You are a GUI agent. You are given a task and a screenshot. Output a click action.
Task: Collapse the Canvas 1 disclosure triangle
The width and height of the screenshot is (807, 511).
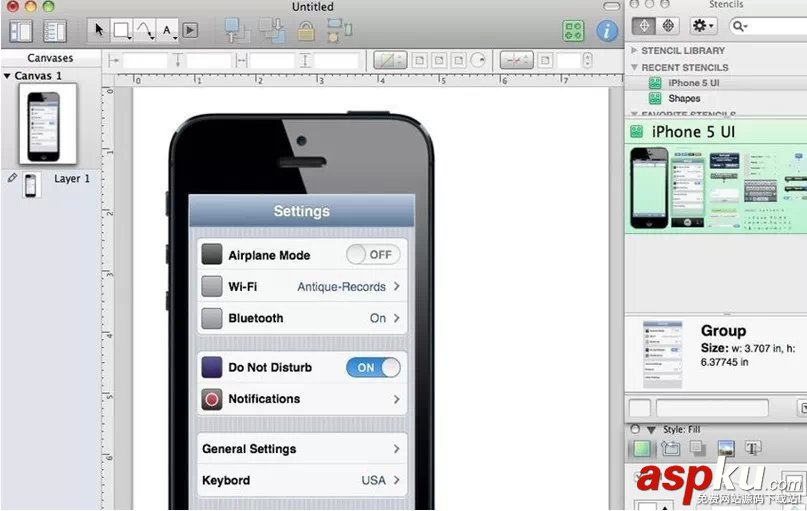7,76
